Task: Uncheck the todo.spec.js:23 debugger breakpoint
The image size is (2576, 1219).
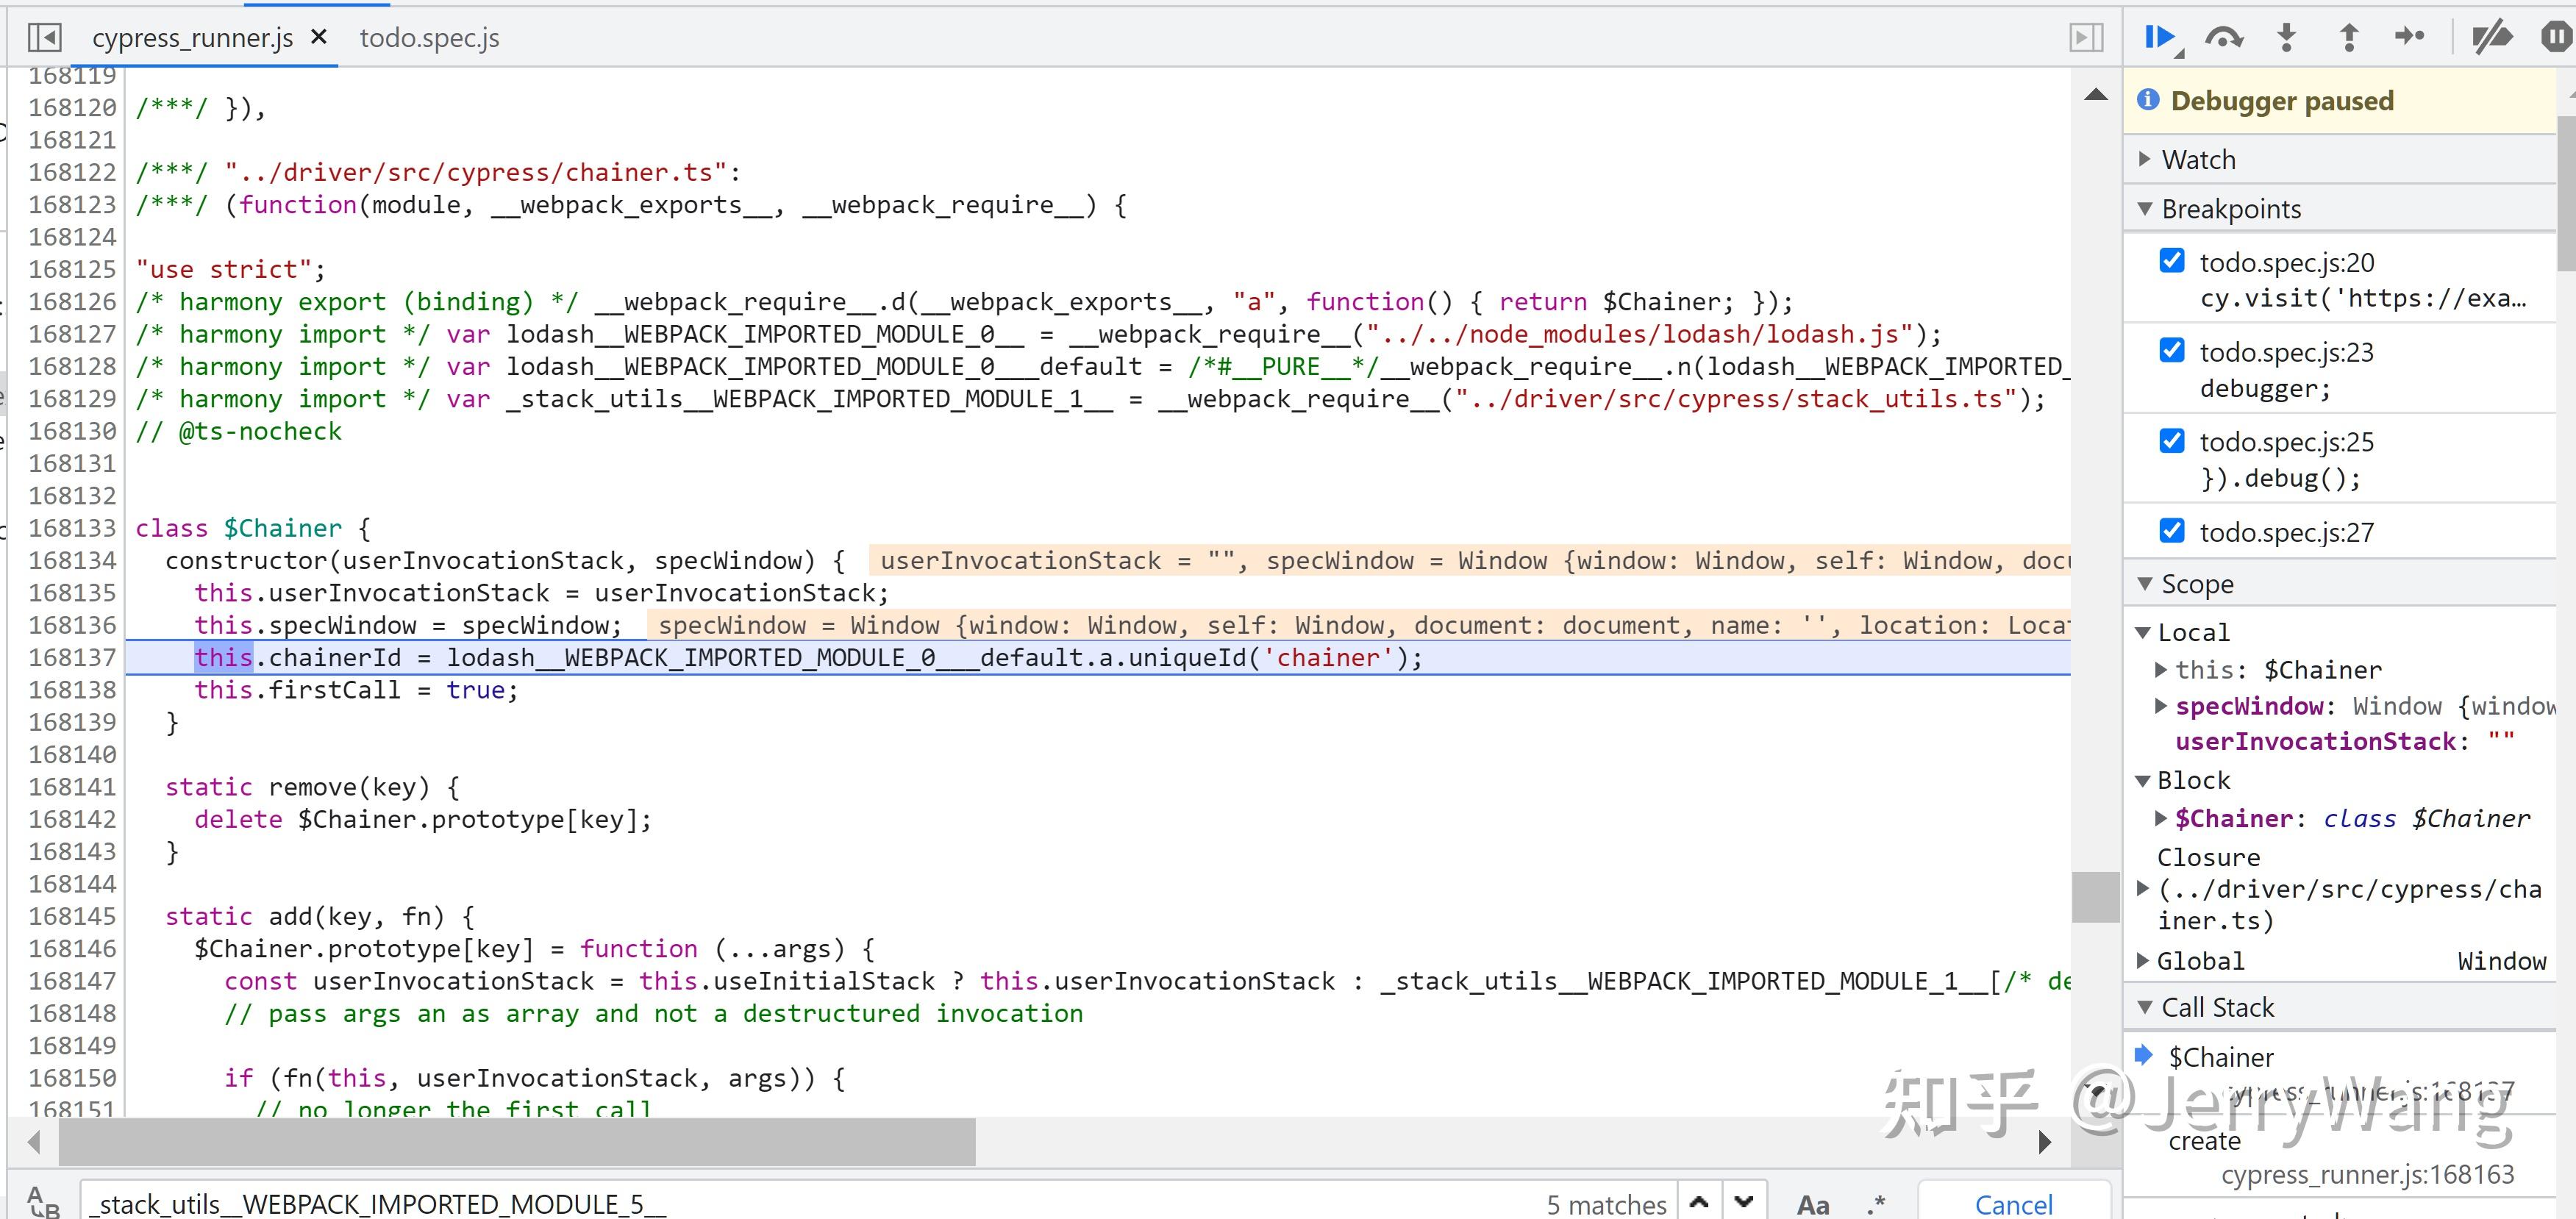Action: (2172, 351)
